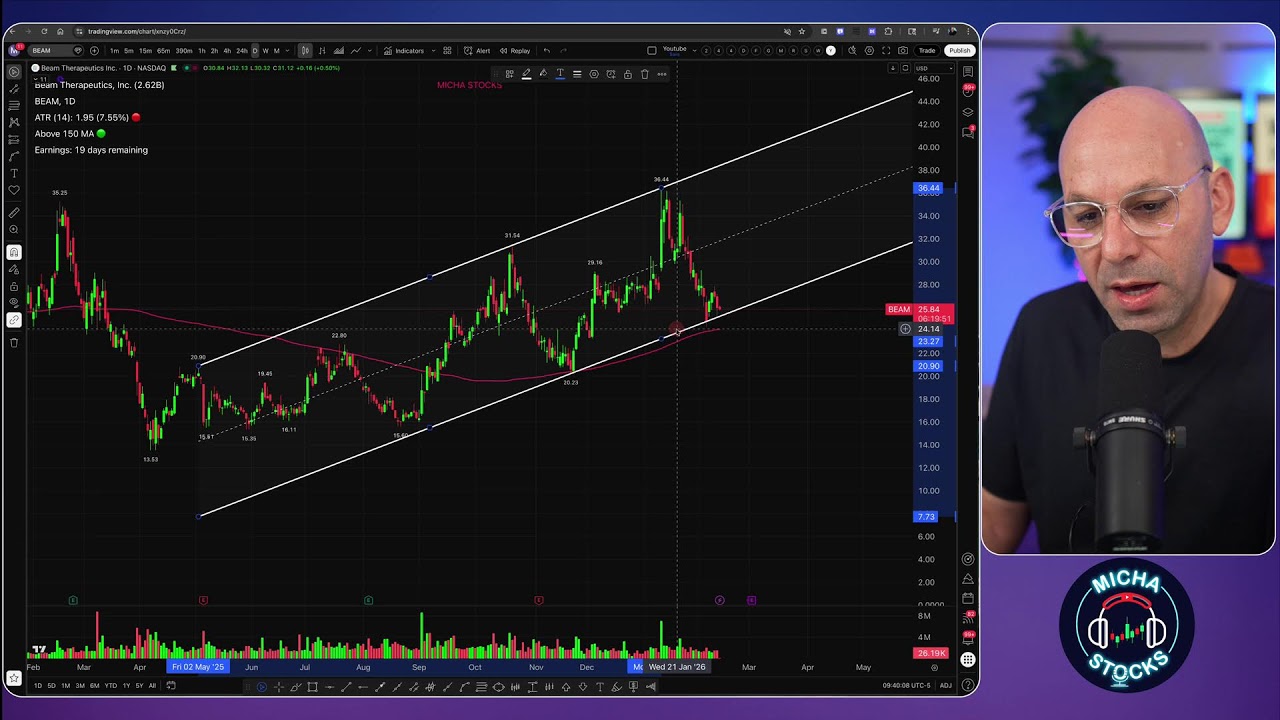This screenshot has height=720, width=1280.
Task: Select the 3M date range
Action: (80, 686)
